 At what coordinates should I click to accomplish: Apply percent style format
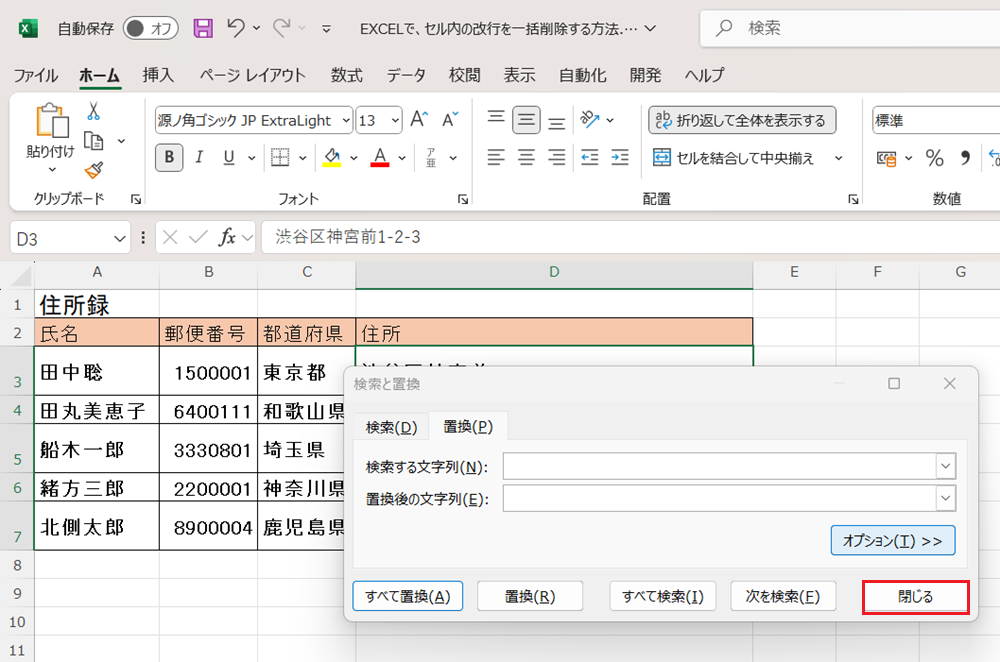coord(934,158)
